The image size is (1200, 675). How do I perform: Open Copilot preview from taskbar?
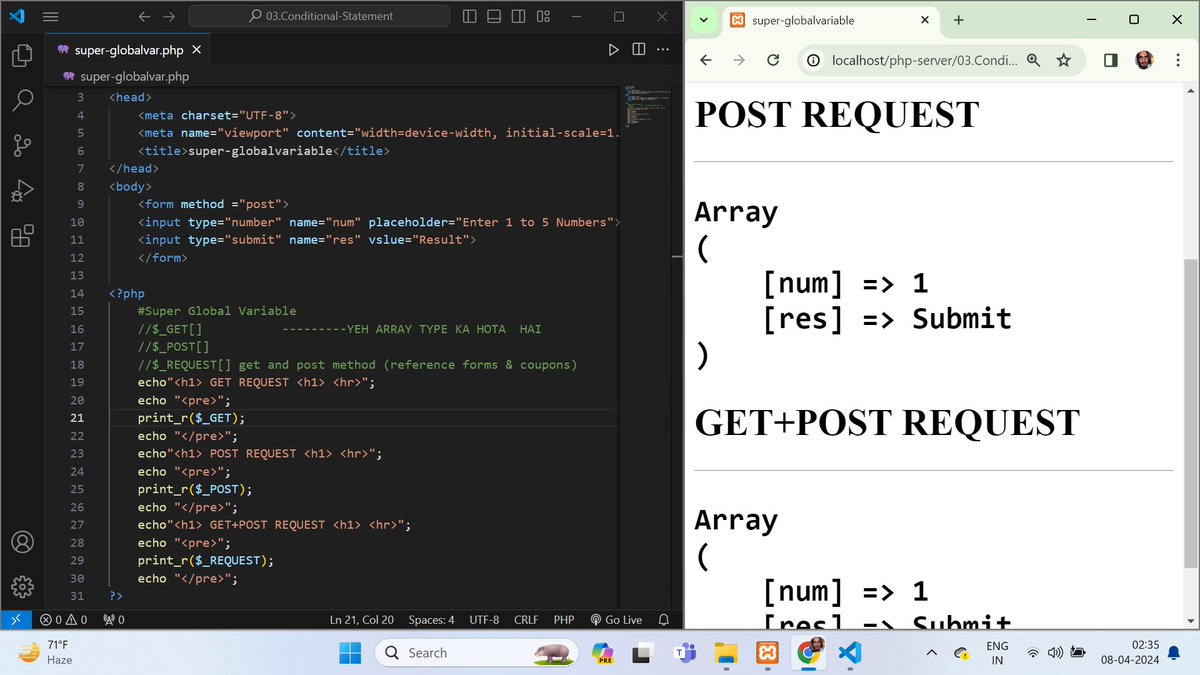pyautogui.click(x=604, y=653)
